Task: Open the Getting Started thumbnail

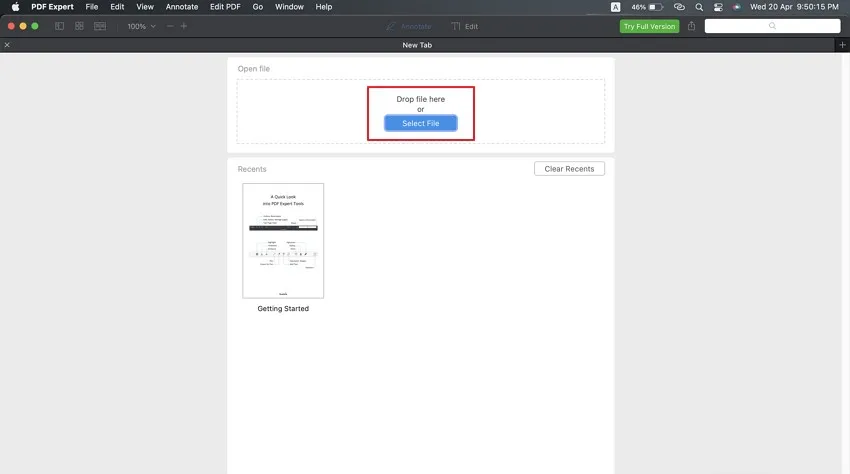Action: (283, 241)
